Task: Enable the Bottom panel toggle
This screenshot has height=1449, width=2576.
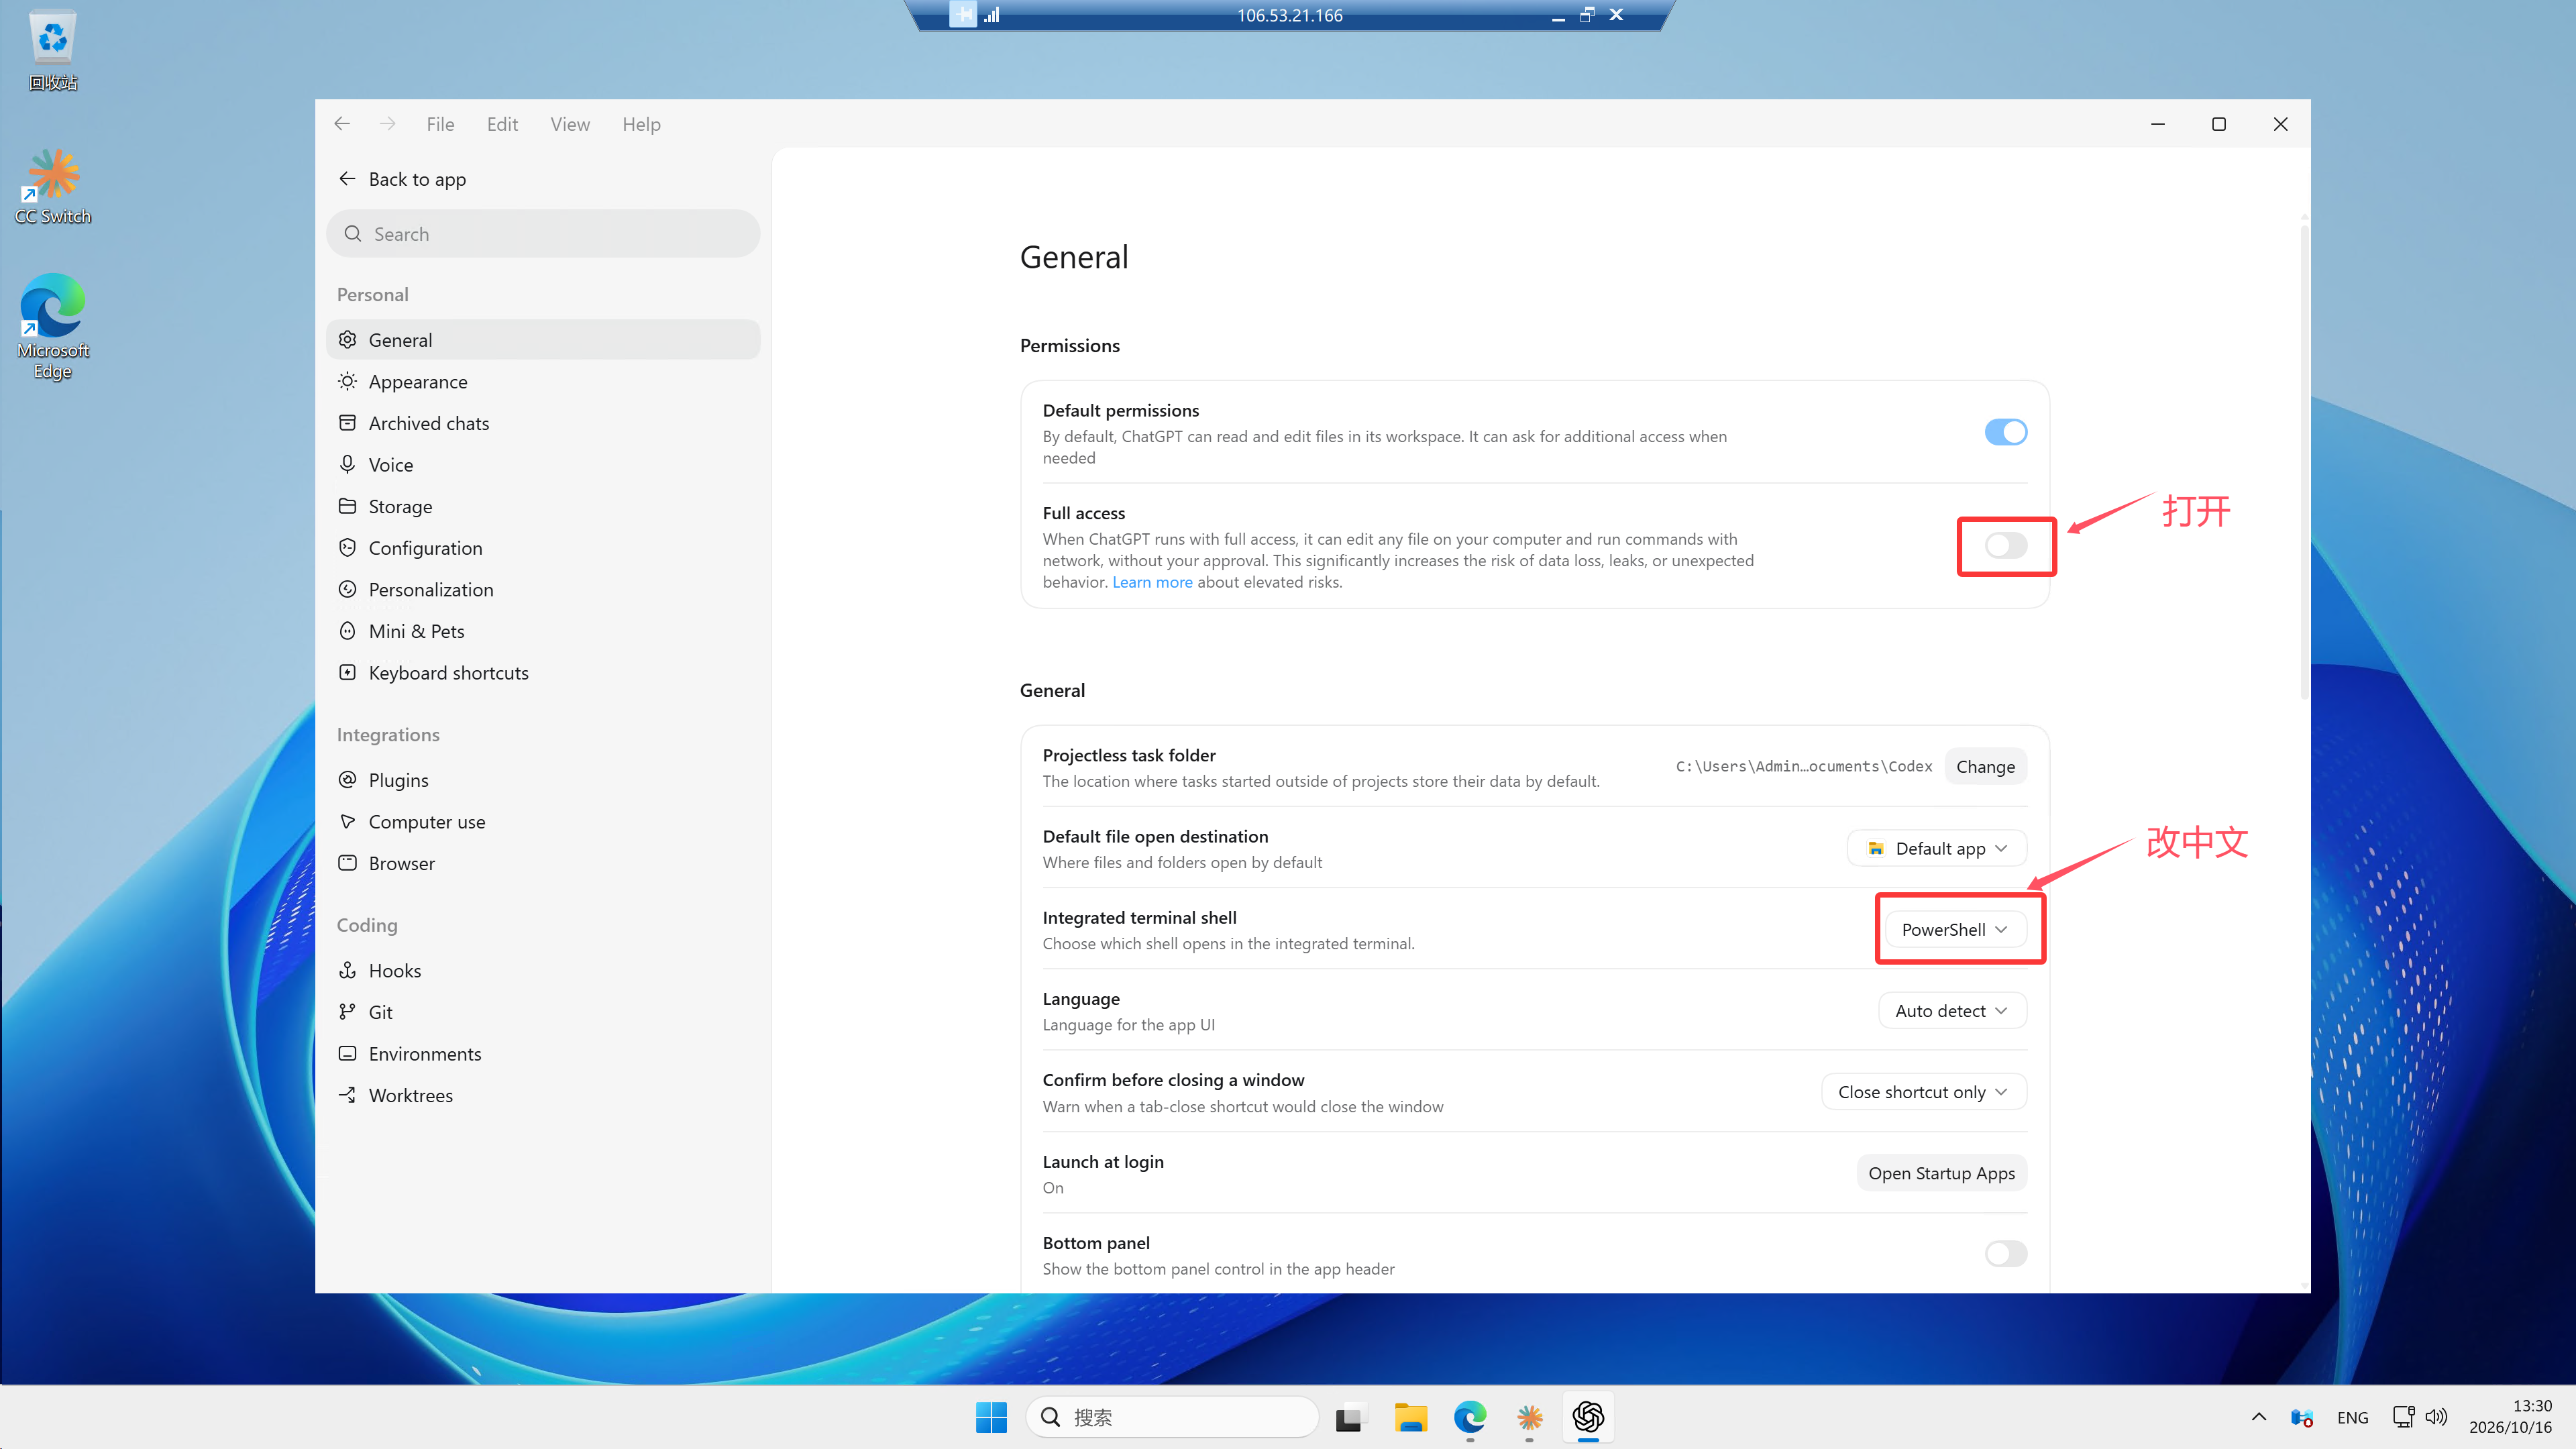Action: tap(2006, 1253)
